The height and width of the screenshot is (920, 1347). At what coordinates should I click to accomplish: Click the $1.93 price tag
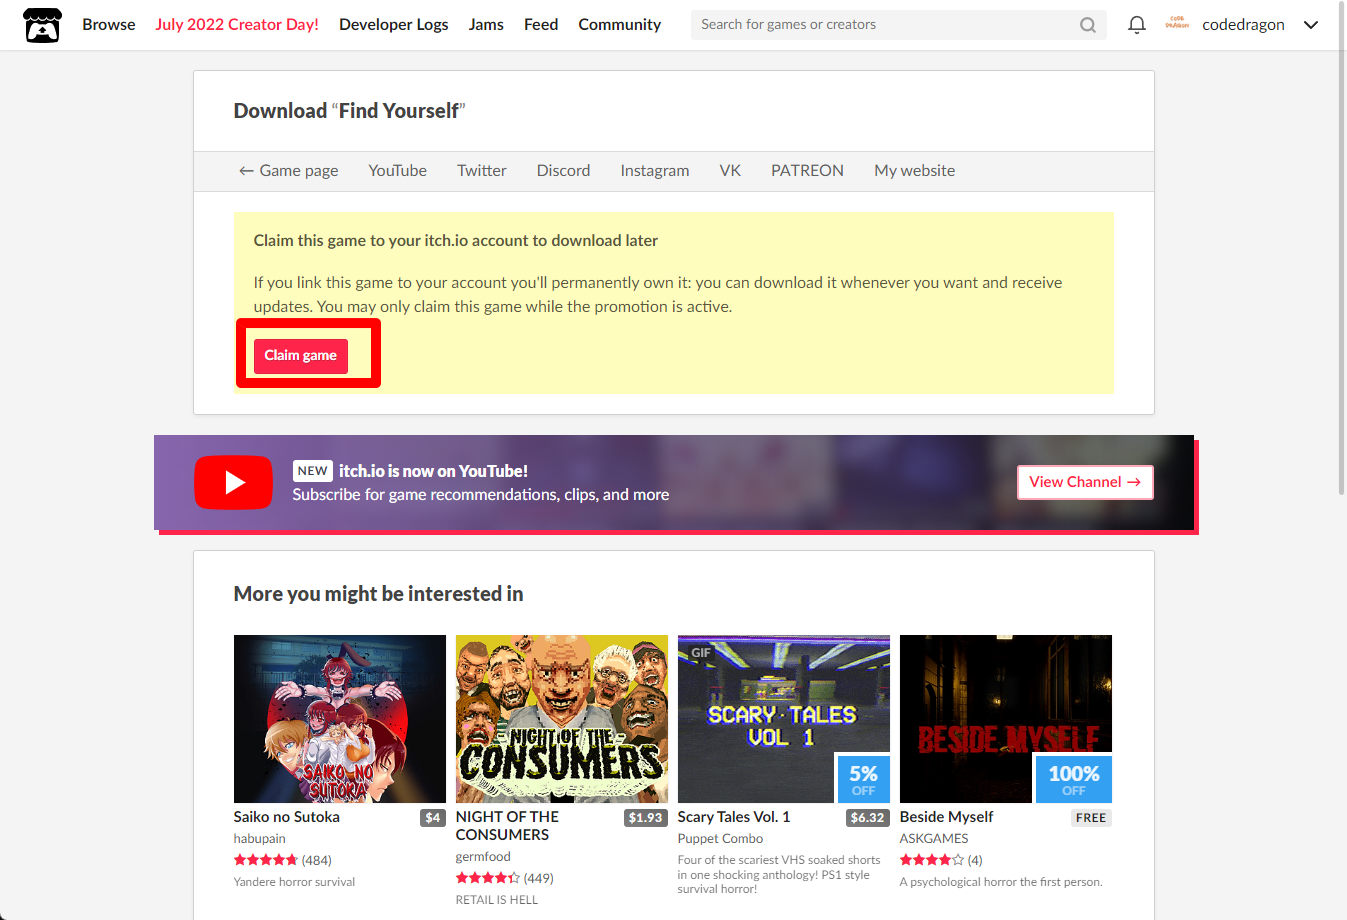646,818
